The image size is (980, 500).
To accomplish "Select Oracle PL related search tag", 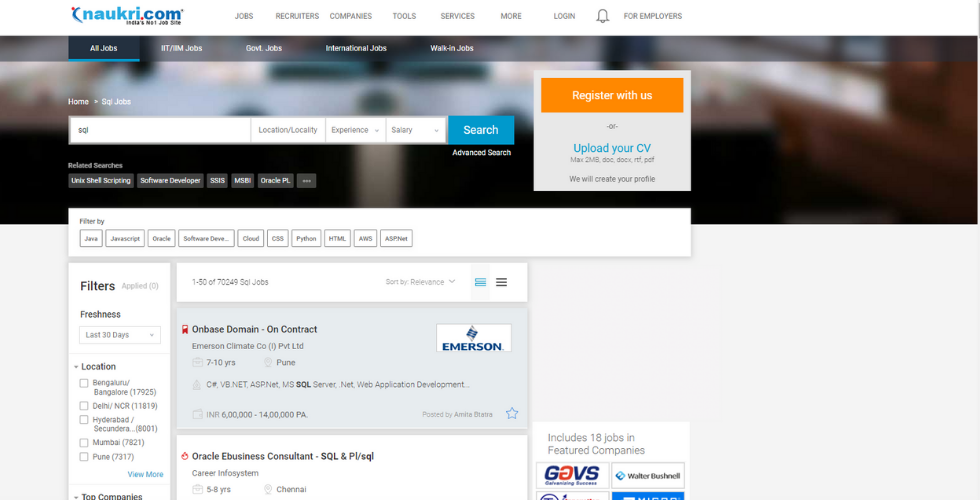I will 276,181.
